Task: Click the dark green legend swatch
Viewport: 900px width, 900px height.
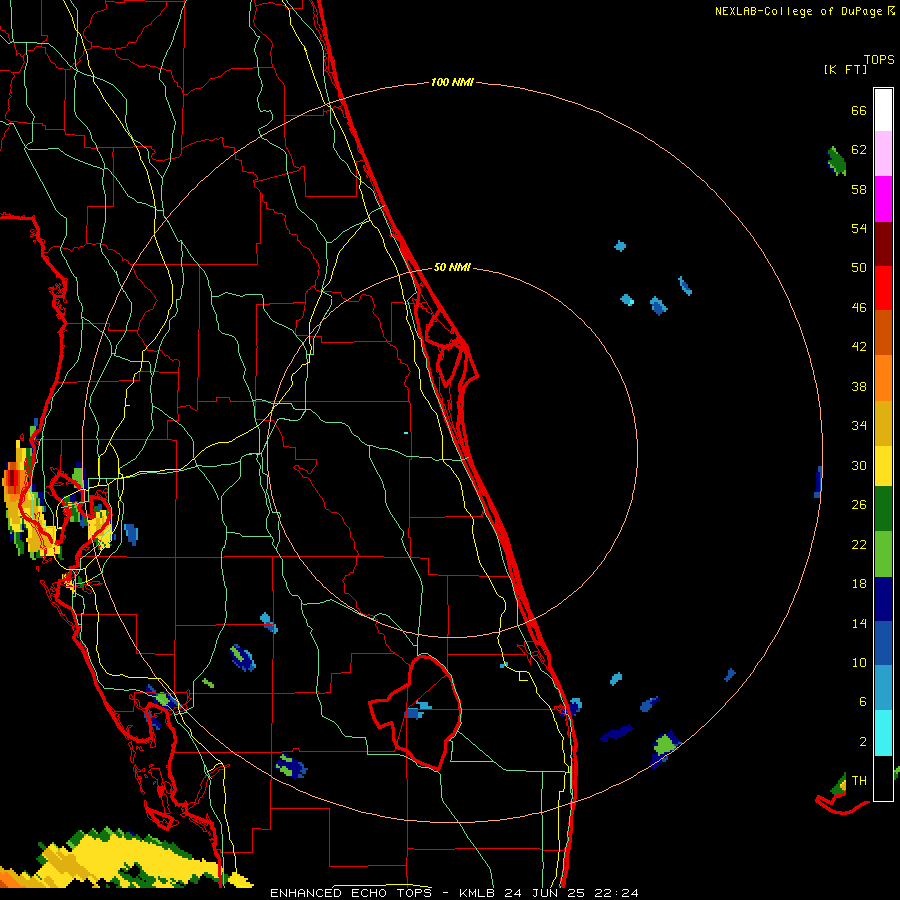Action: pyautogui.click(x=883, y=509)
